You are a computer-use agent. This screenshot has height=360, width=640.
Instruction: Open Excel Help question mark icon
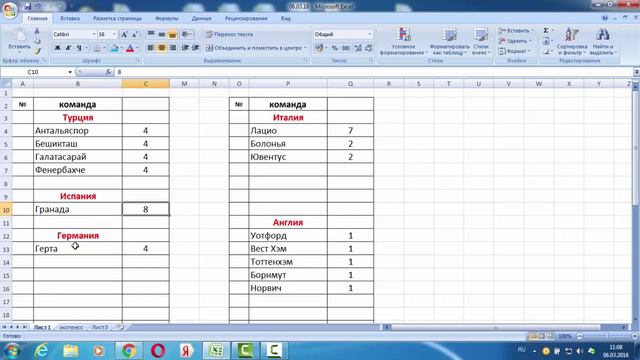[605, 18]
